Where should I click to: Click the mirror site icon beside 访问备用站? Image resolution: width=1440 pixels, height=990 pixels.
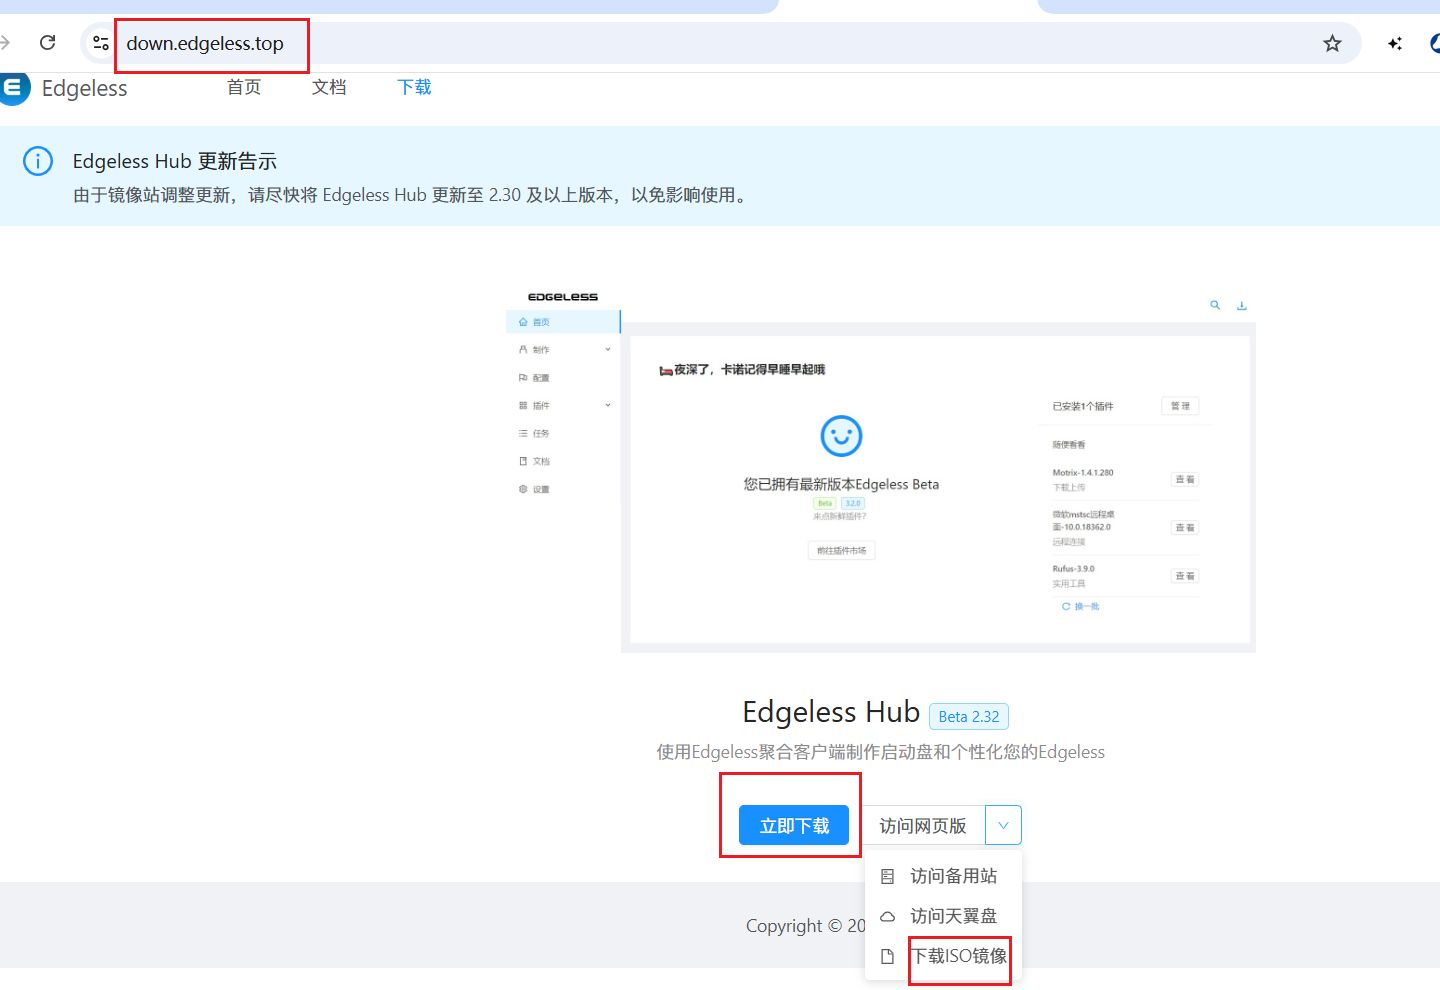pos(887,876)
